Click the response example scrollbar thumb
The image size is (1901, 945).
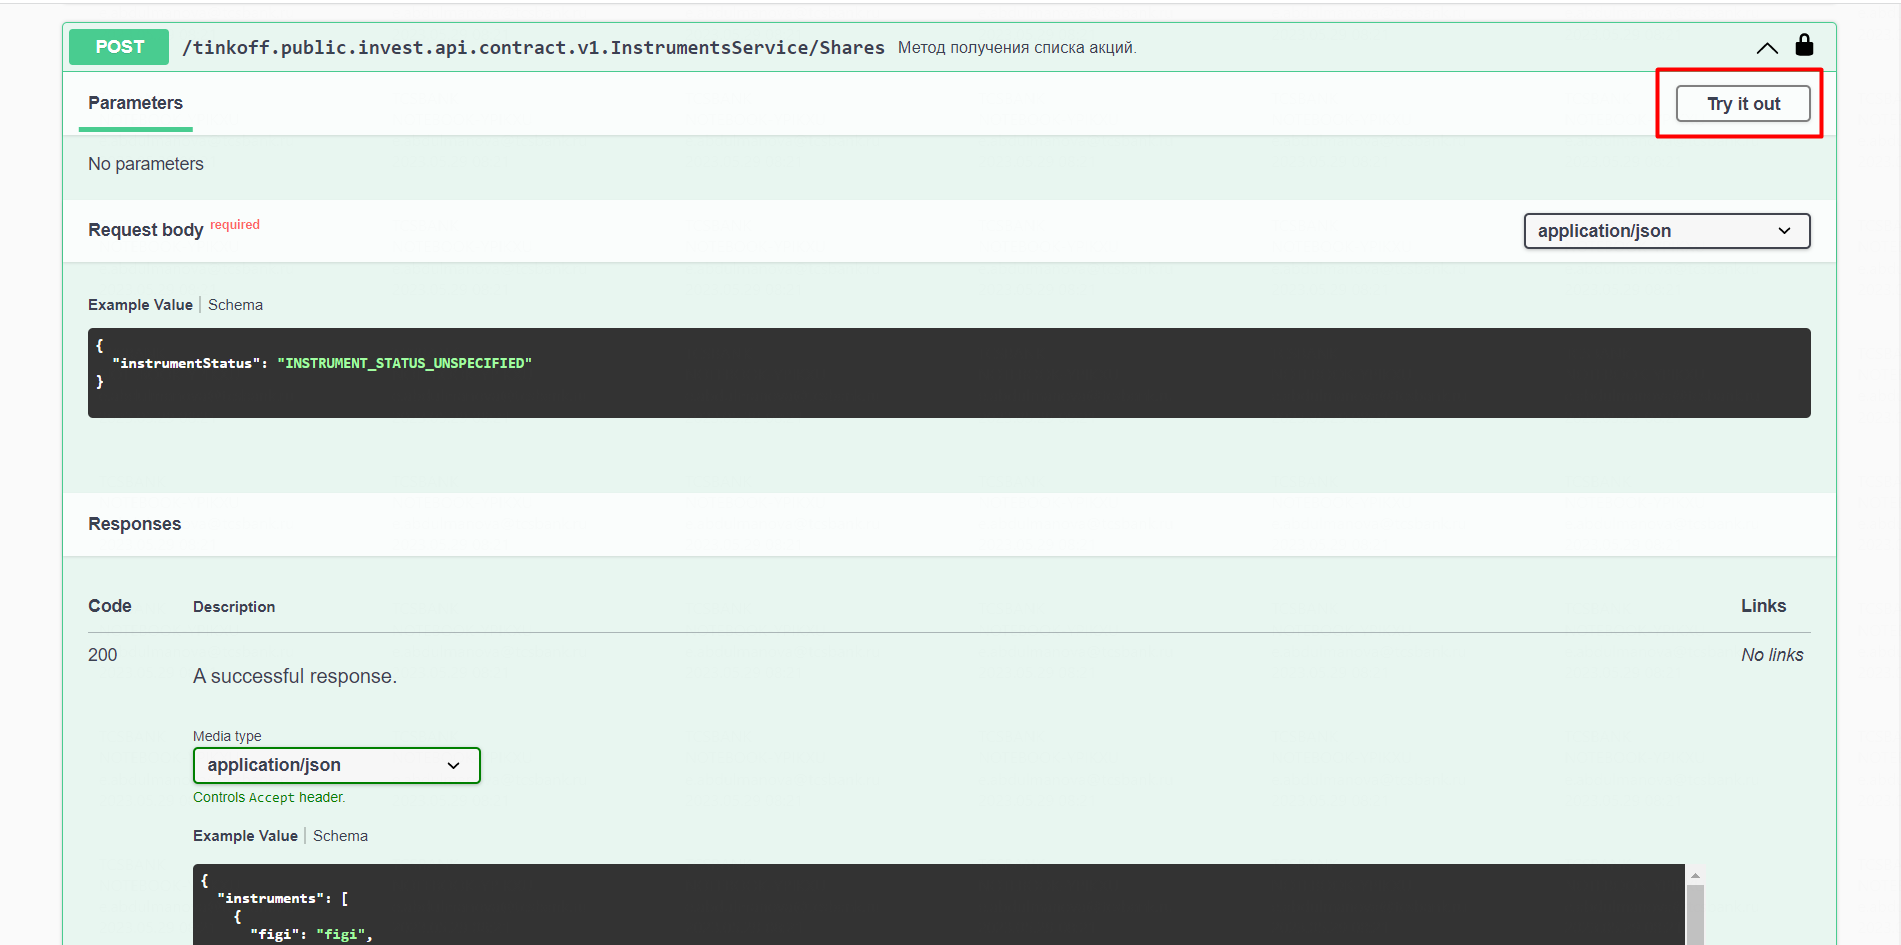coord(1695,915)
